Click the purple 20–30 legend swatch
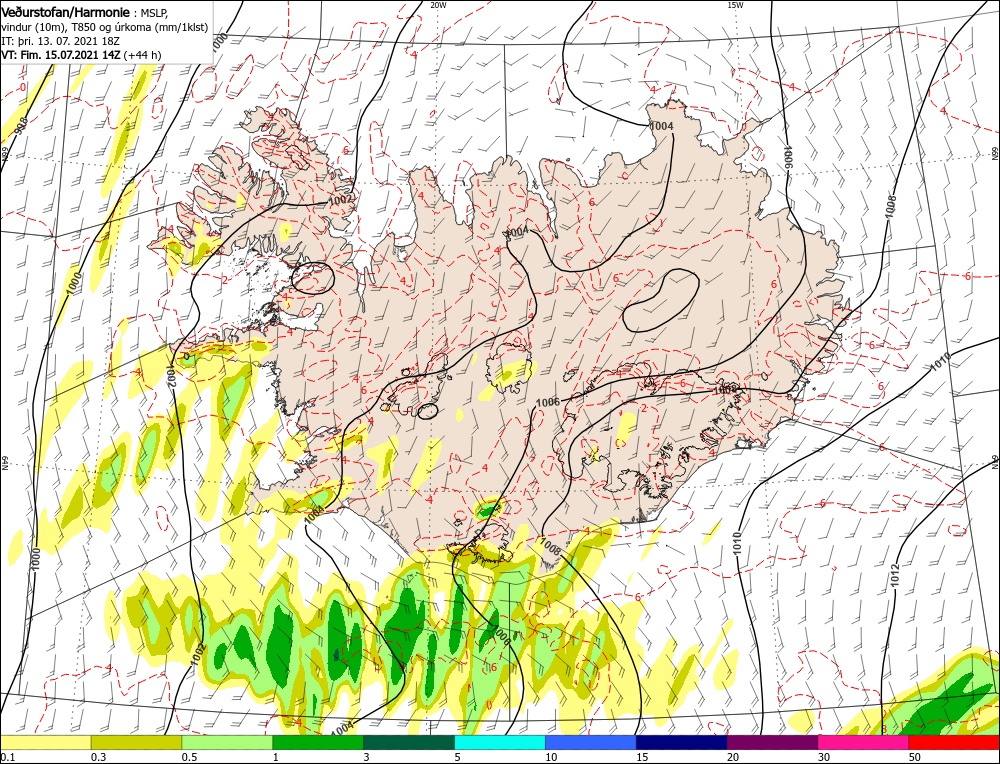 tap(772, 742)
